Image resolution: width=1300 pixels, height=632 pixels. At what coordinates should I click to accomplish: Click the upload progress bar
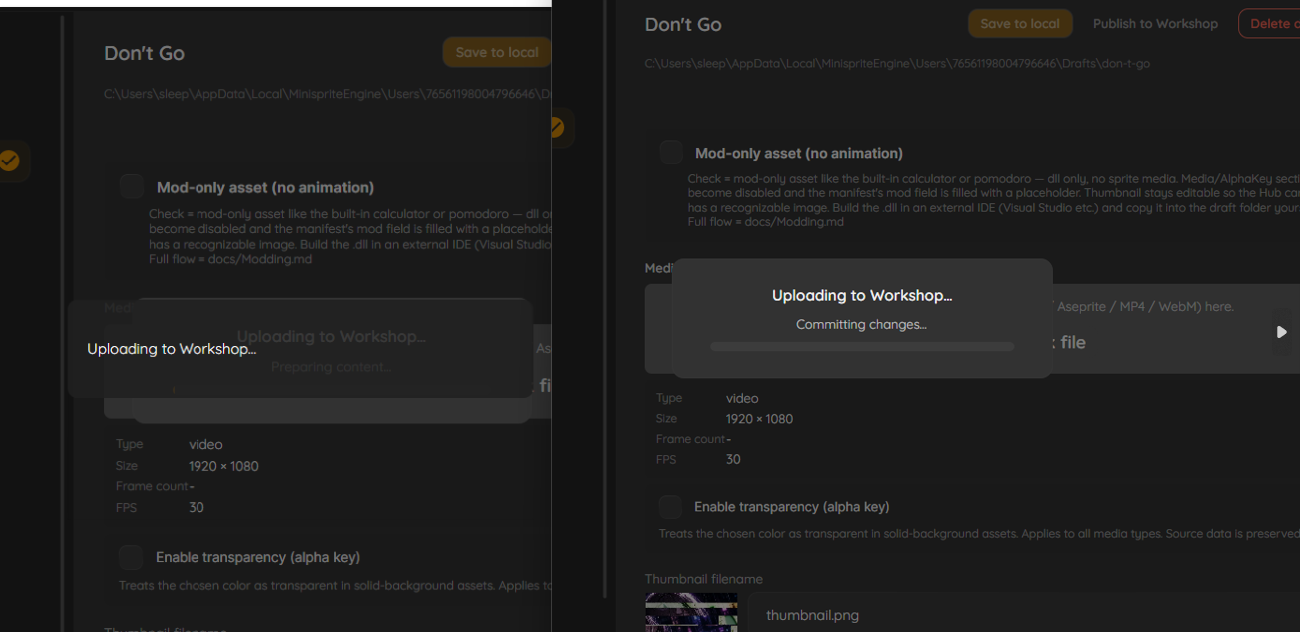862,347
